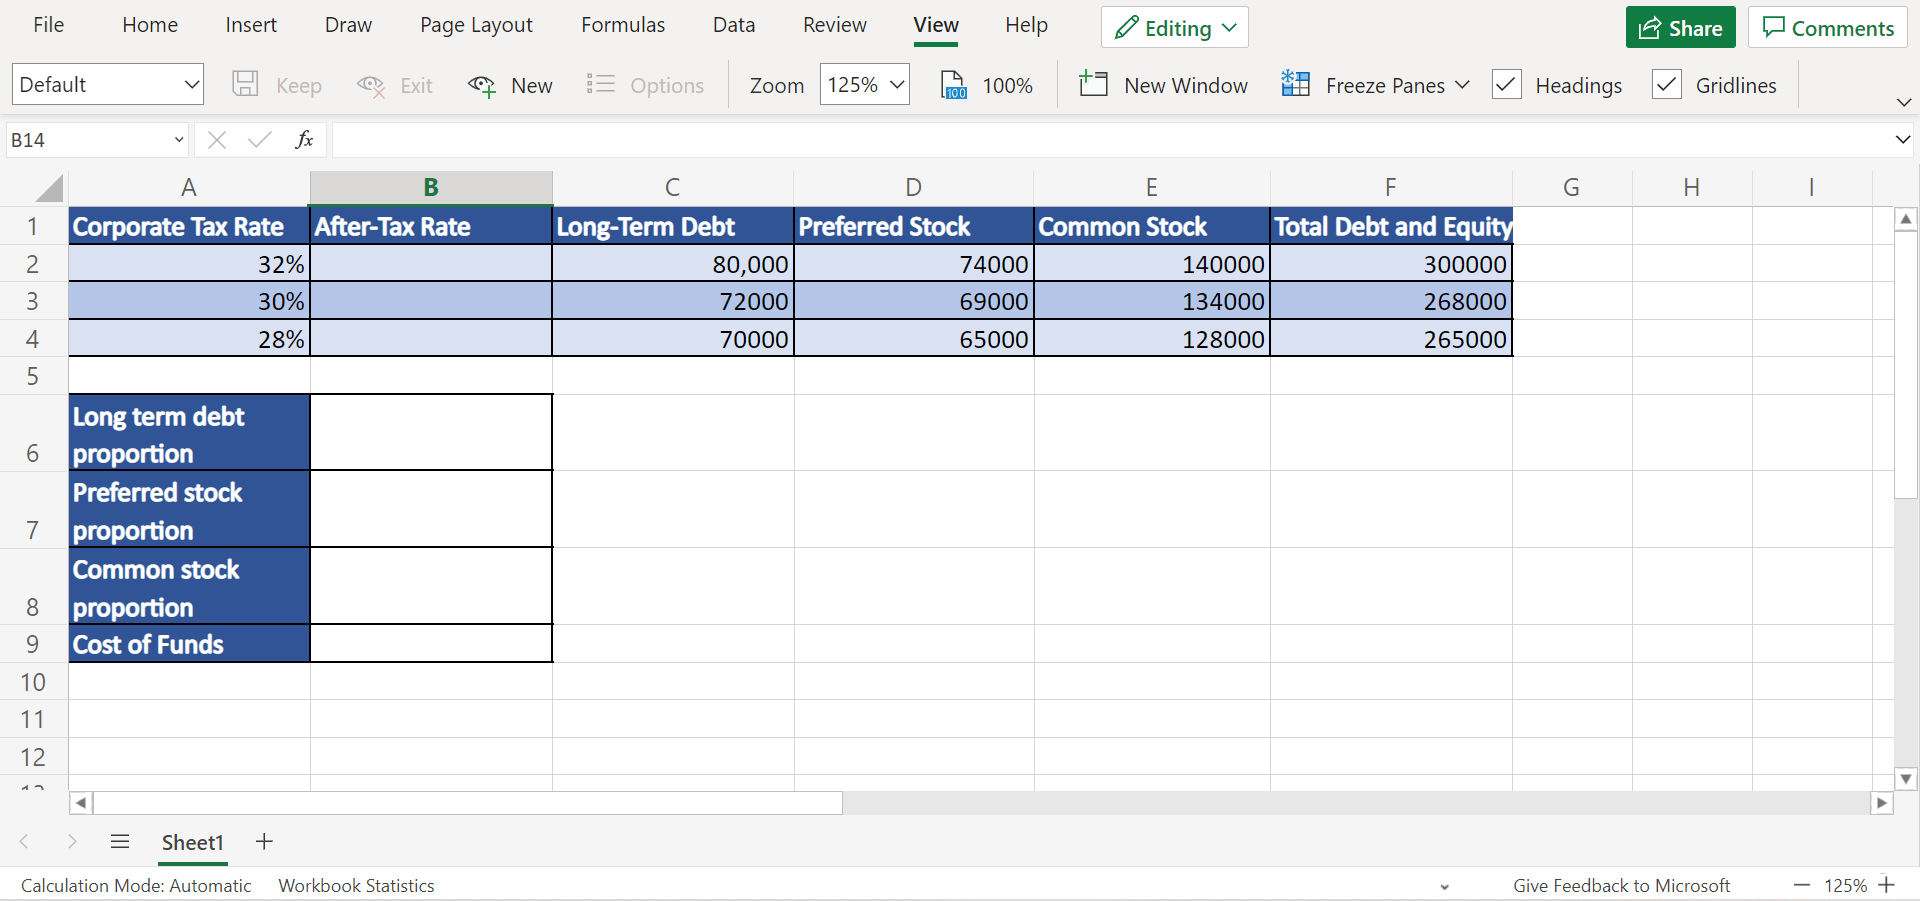Open the all-sheets list icon
This screenshot has width=1920, height=901.
(119, 842)
